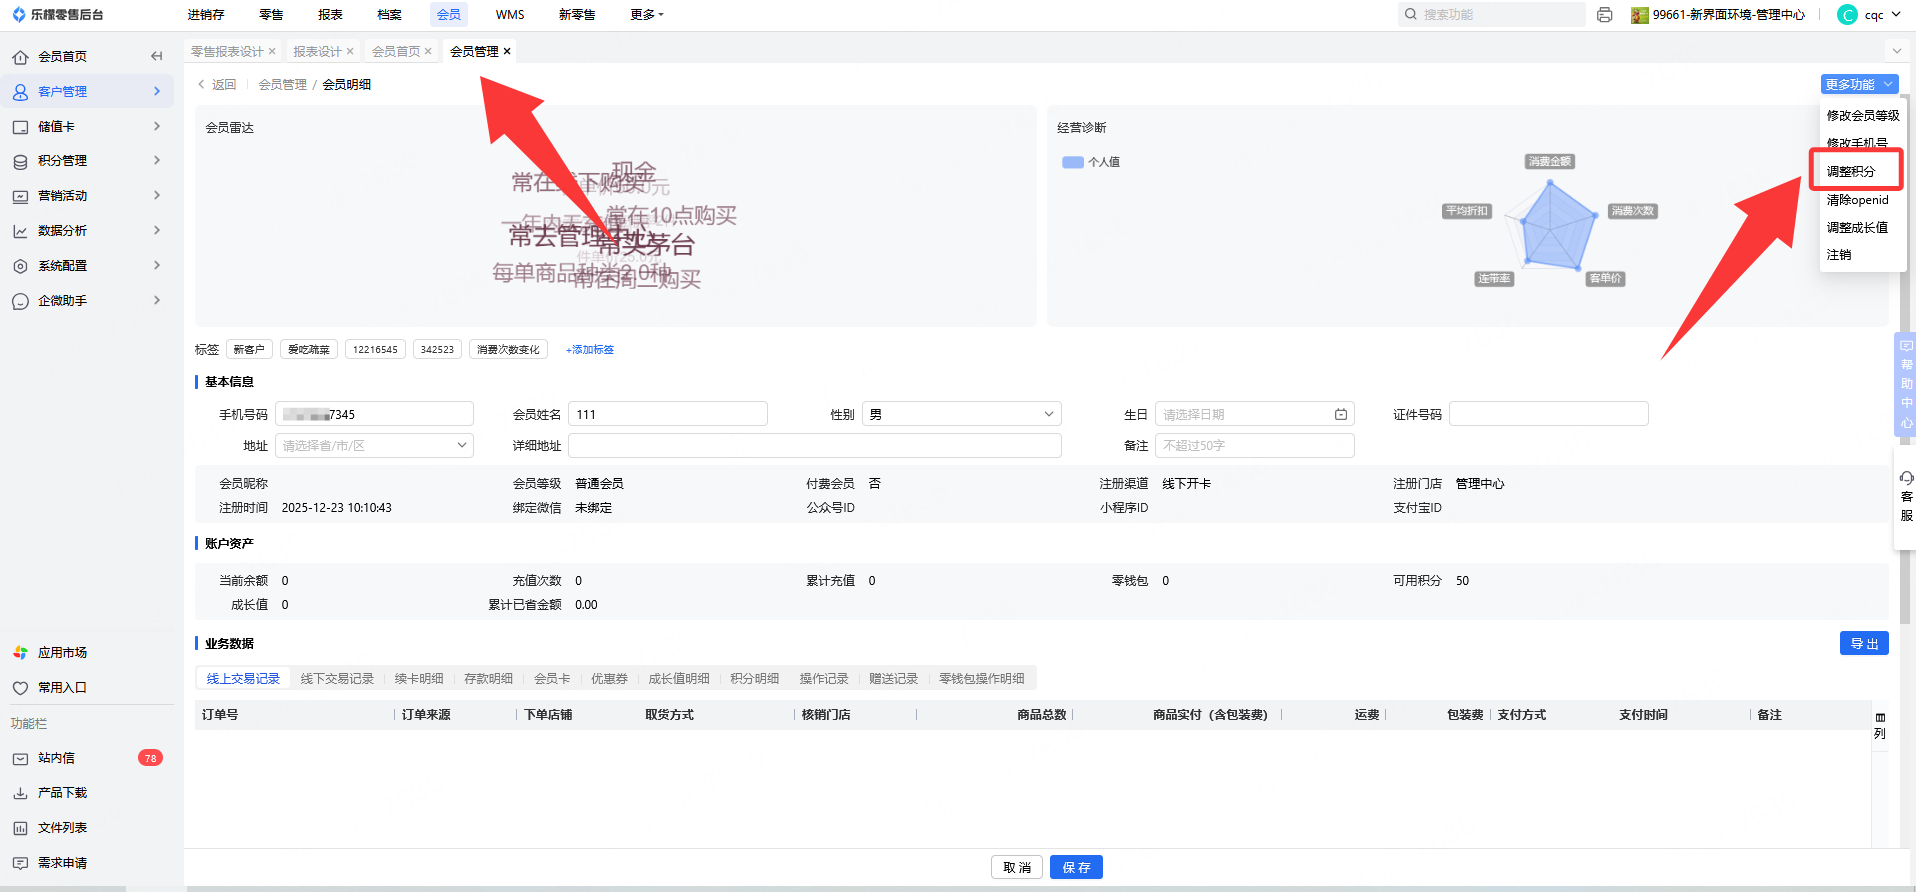Click the +添加标签 link
Viewport: 1916px width, 892px height.
(590, 350)
